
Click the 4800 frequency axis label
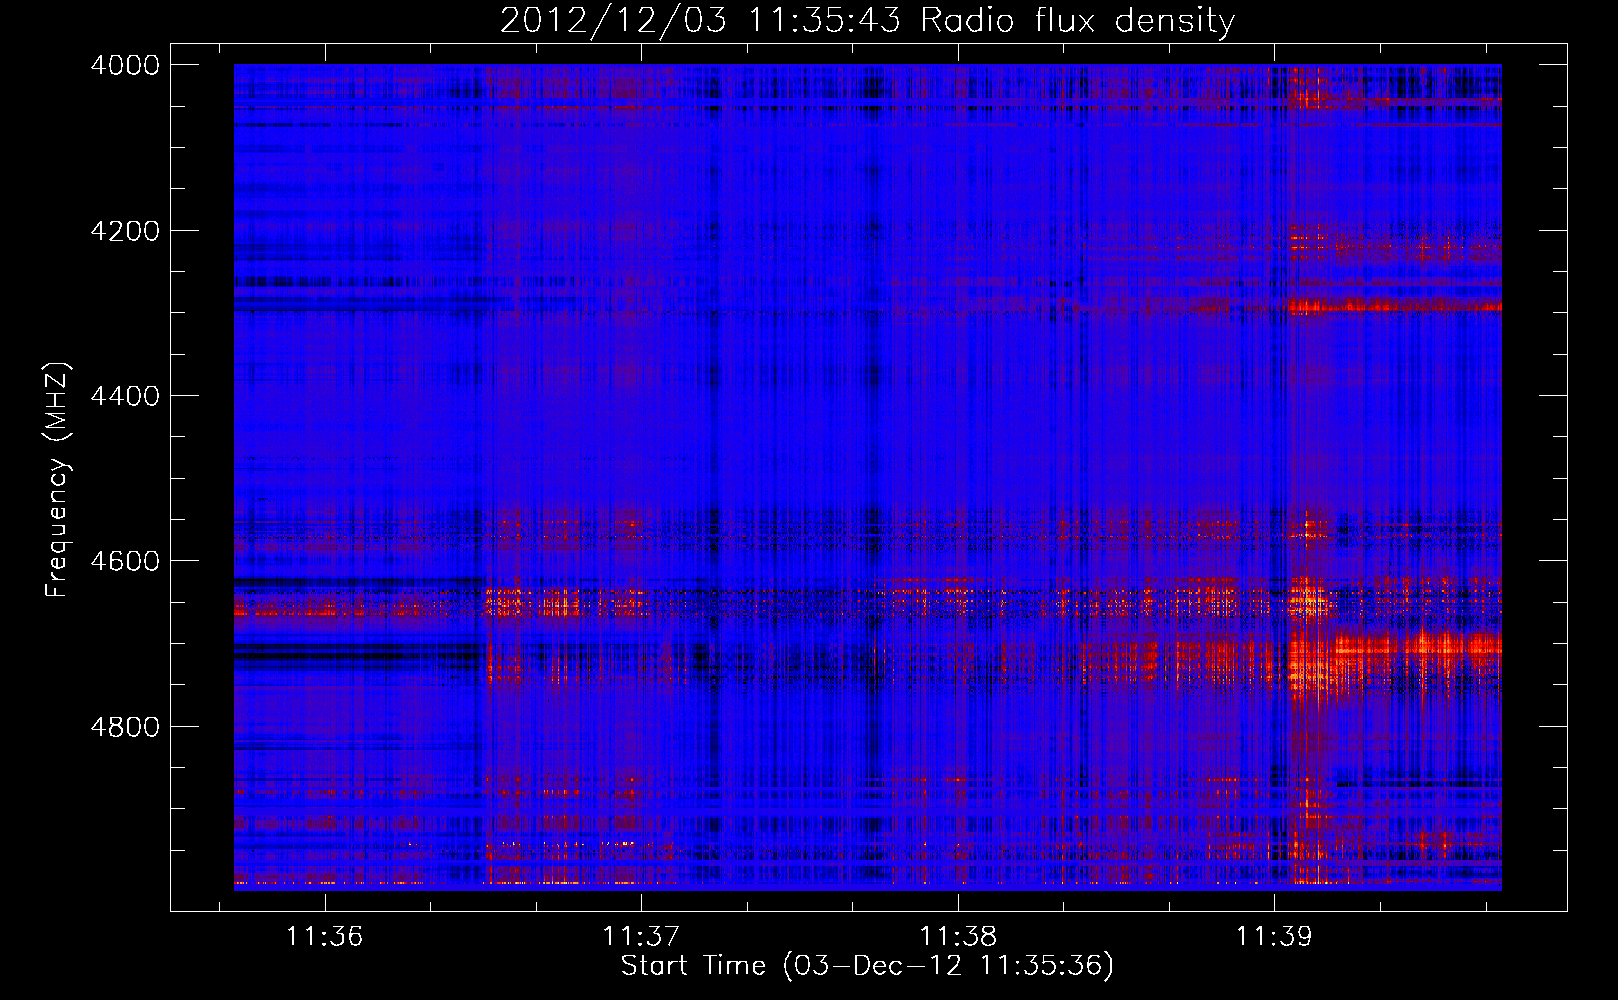click(x=125, y=727)
